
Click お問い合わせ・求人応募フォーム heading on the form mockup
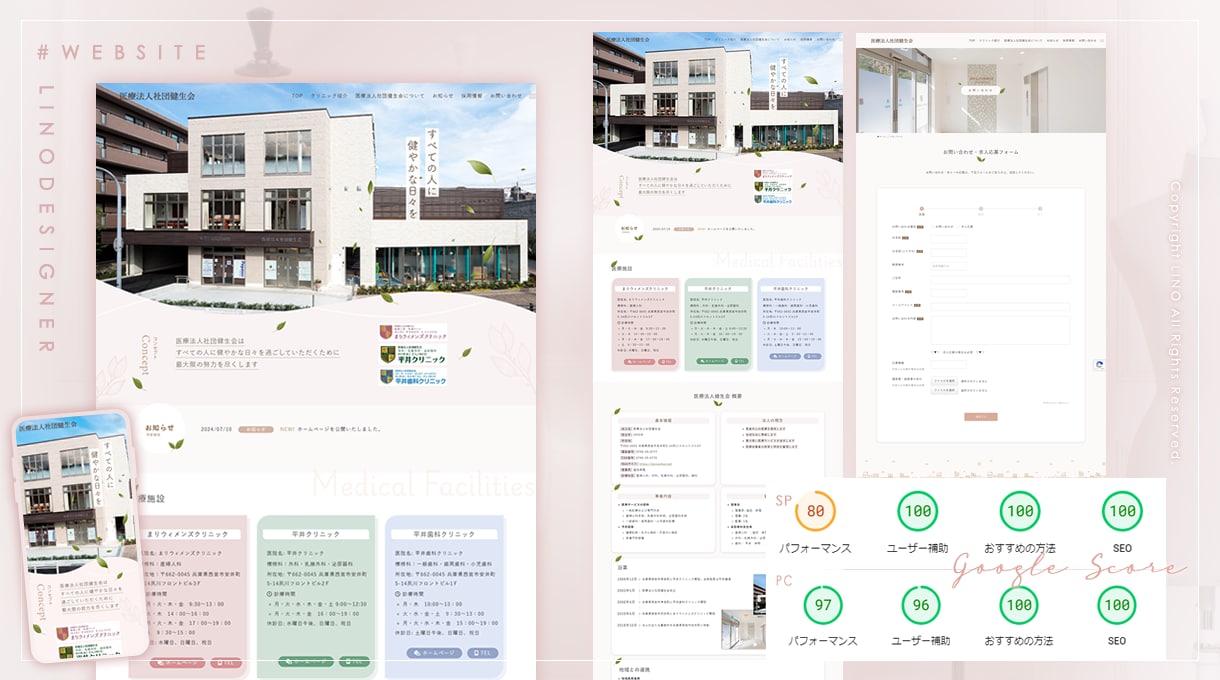tap(981, 152)
